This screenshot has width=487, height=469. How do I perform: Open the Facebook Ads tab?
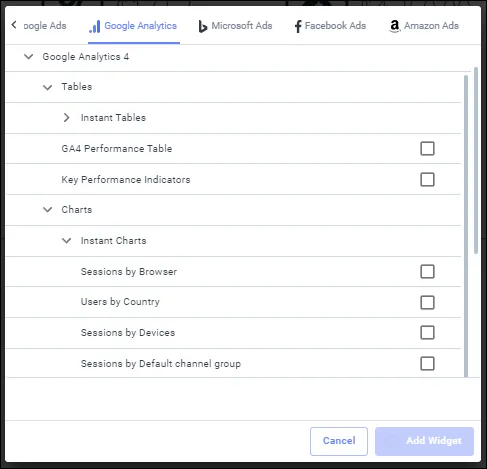pos(330,26)
